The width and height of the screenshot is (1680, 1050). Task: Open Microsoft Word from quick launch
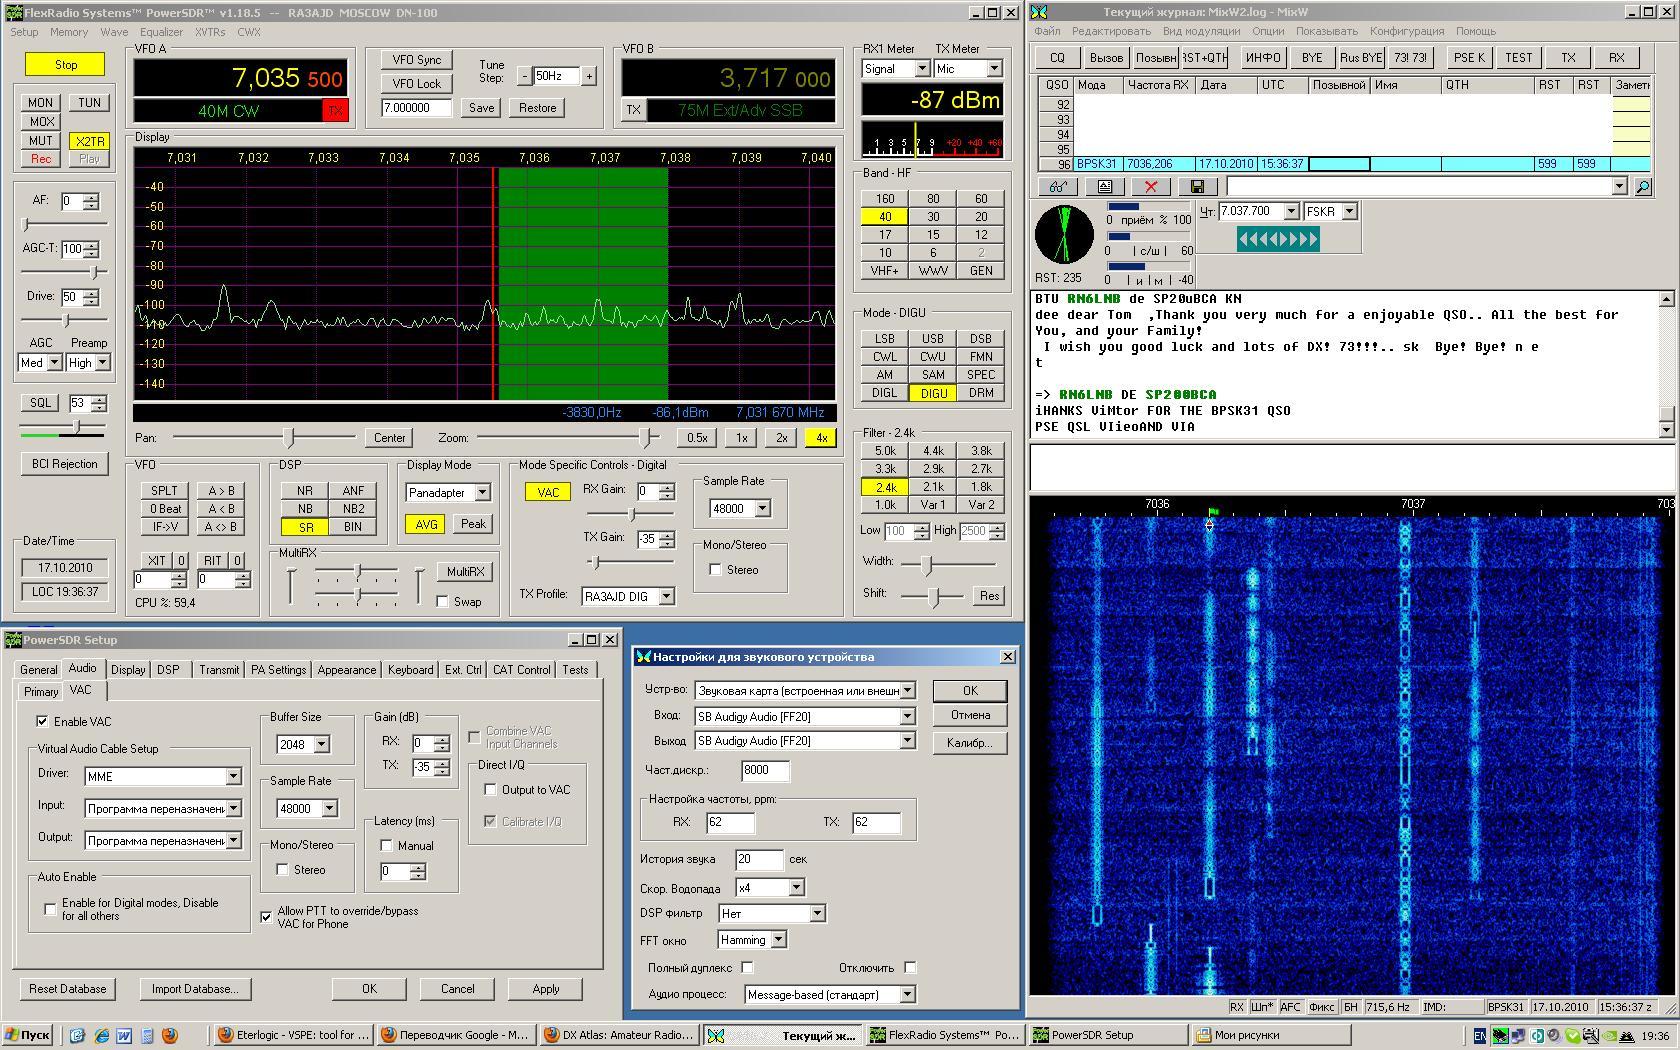pyautogui.click(x=124, y=1036)
